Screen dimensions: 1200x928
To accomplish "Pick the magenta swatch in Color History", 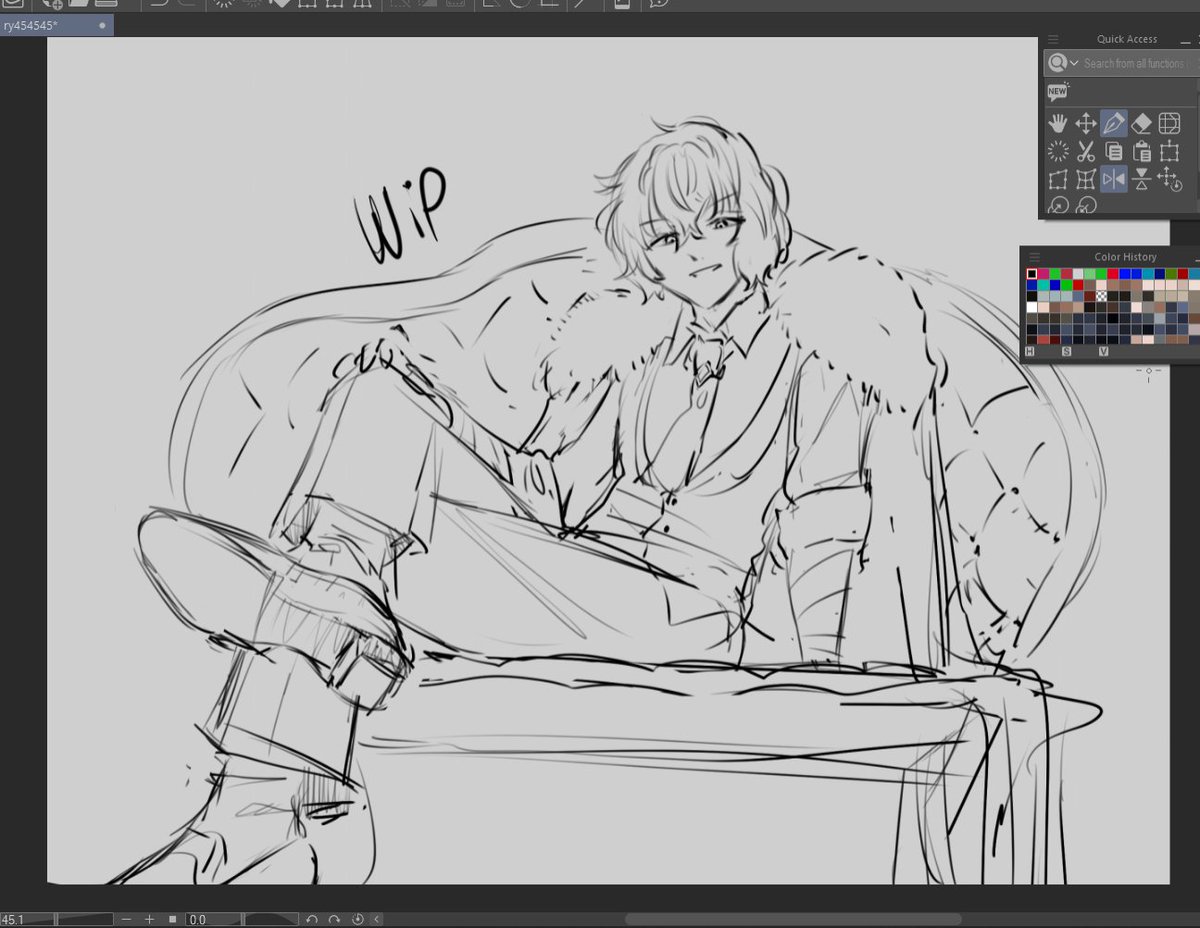I will click(x=1044, y=273).
